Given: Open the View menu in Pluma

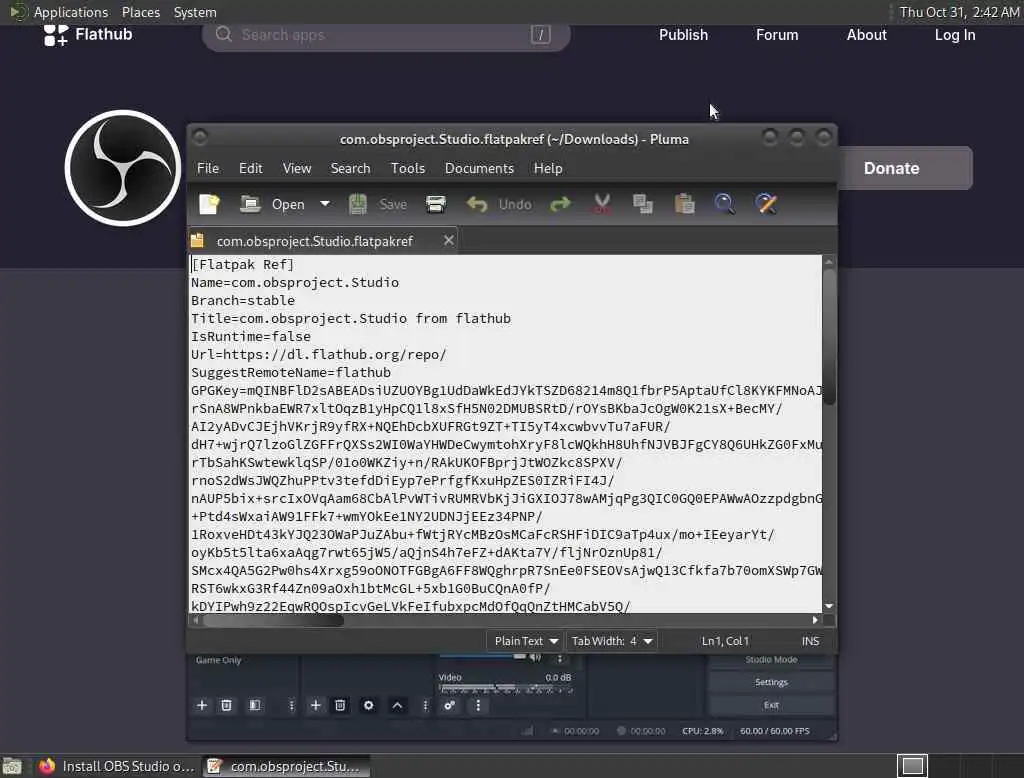Looking at the screenshot, I should pyautogui.click(x=296, y=169).
